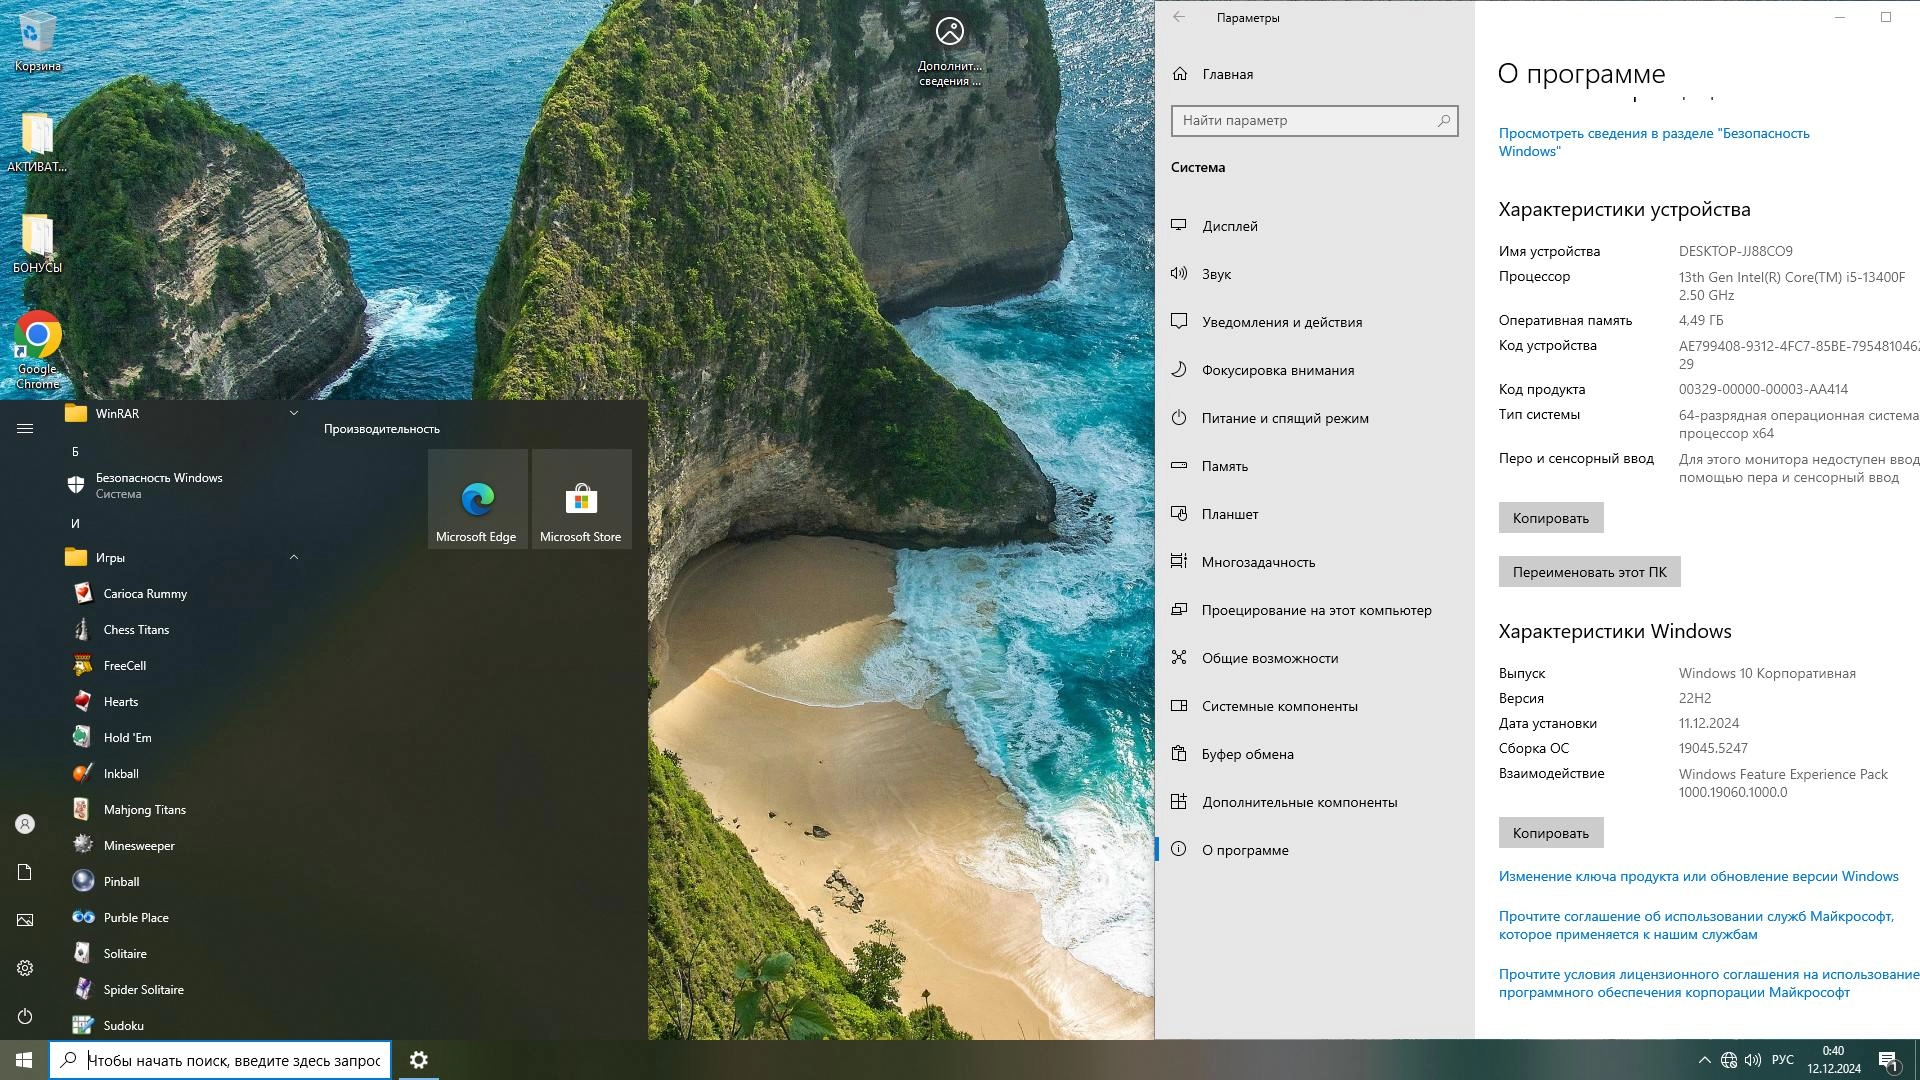This screenshot has height=1080, width=1920.
Task: Open Microsoft Store tile
Action: (x=581, y=499)
